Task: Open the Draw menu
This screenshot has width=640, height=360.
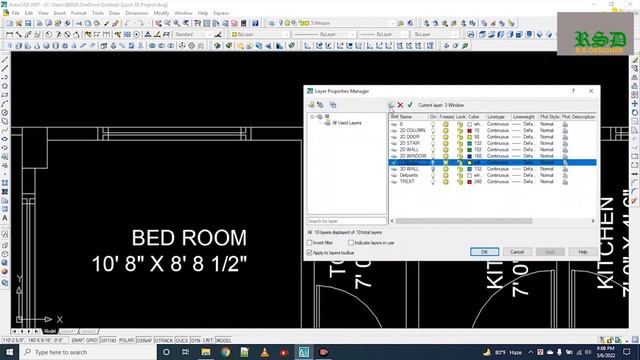Action: tap(114, 13)
